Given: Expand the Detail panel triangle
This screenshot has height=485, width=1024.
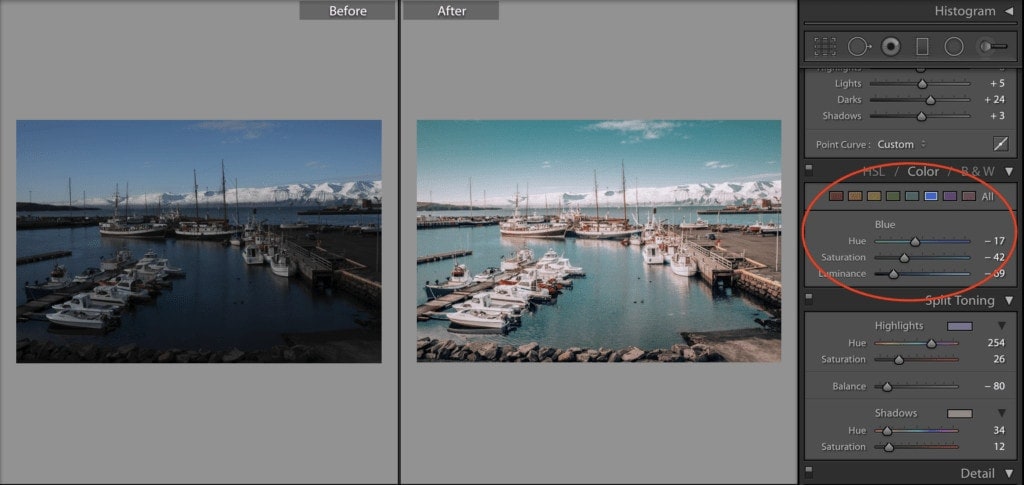Looking at the screenshot, I should [x=1008, y=473].
